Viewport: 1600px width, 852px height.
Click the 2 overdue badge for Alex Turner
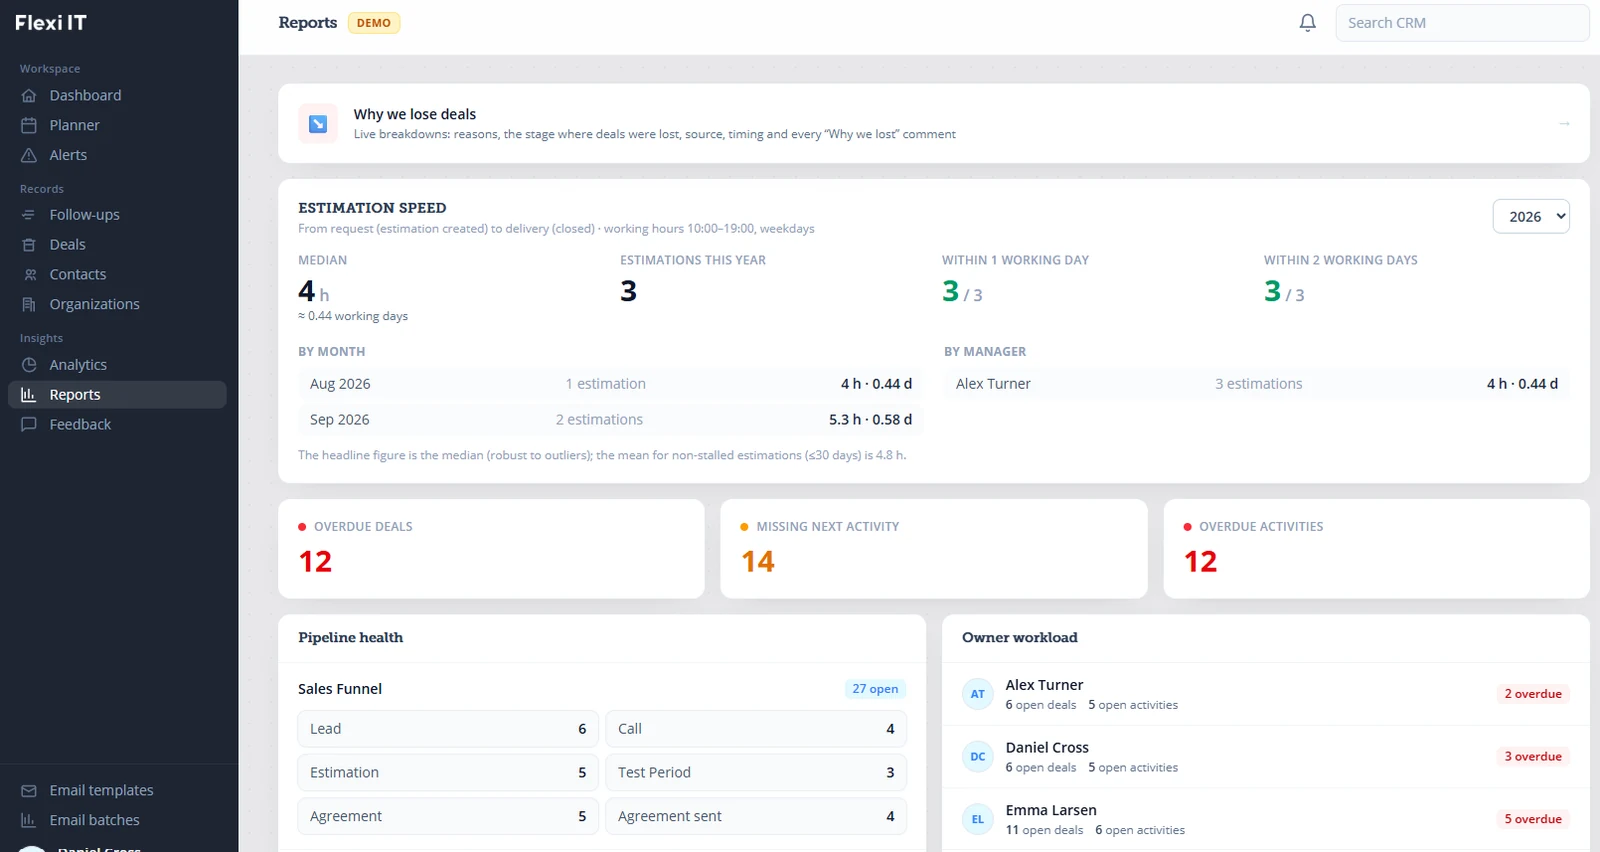pyautogui.click(x=1533, y=694)
